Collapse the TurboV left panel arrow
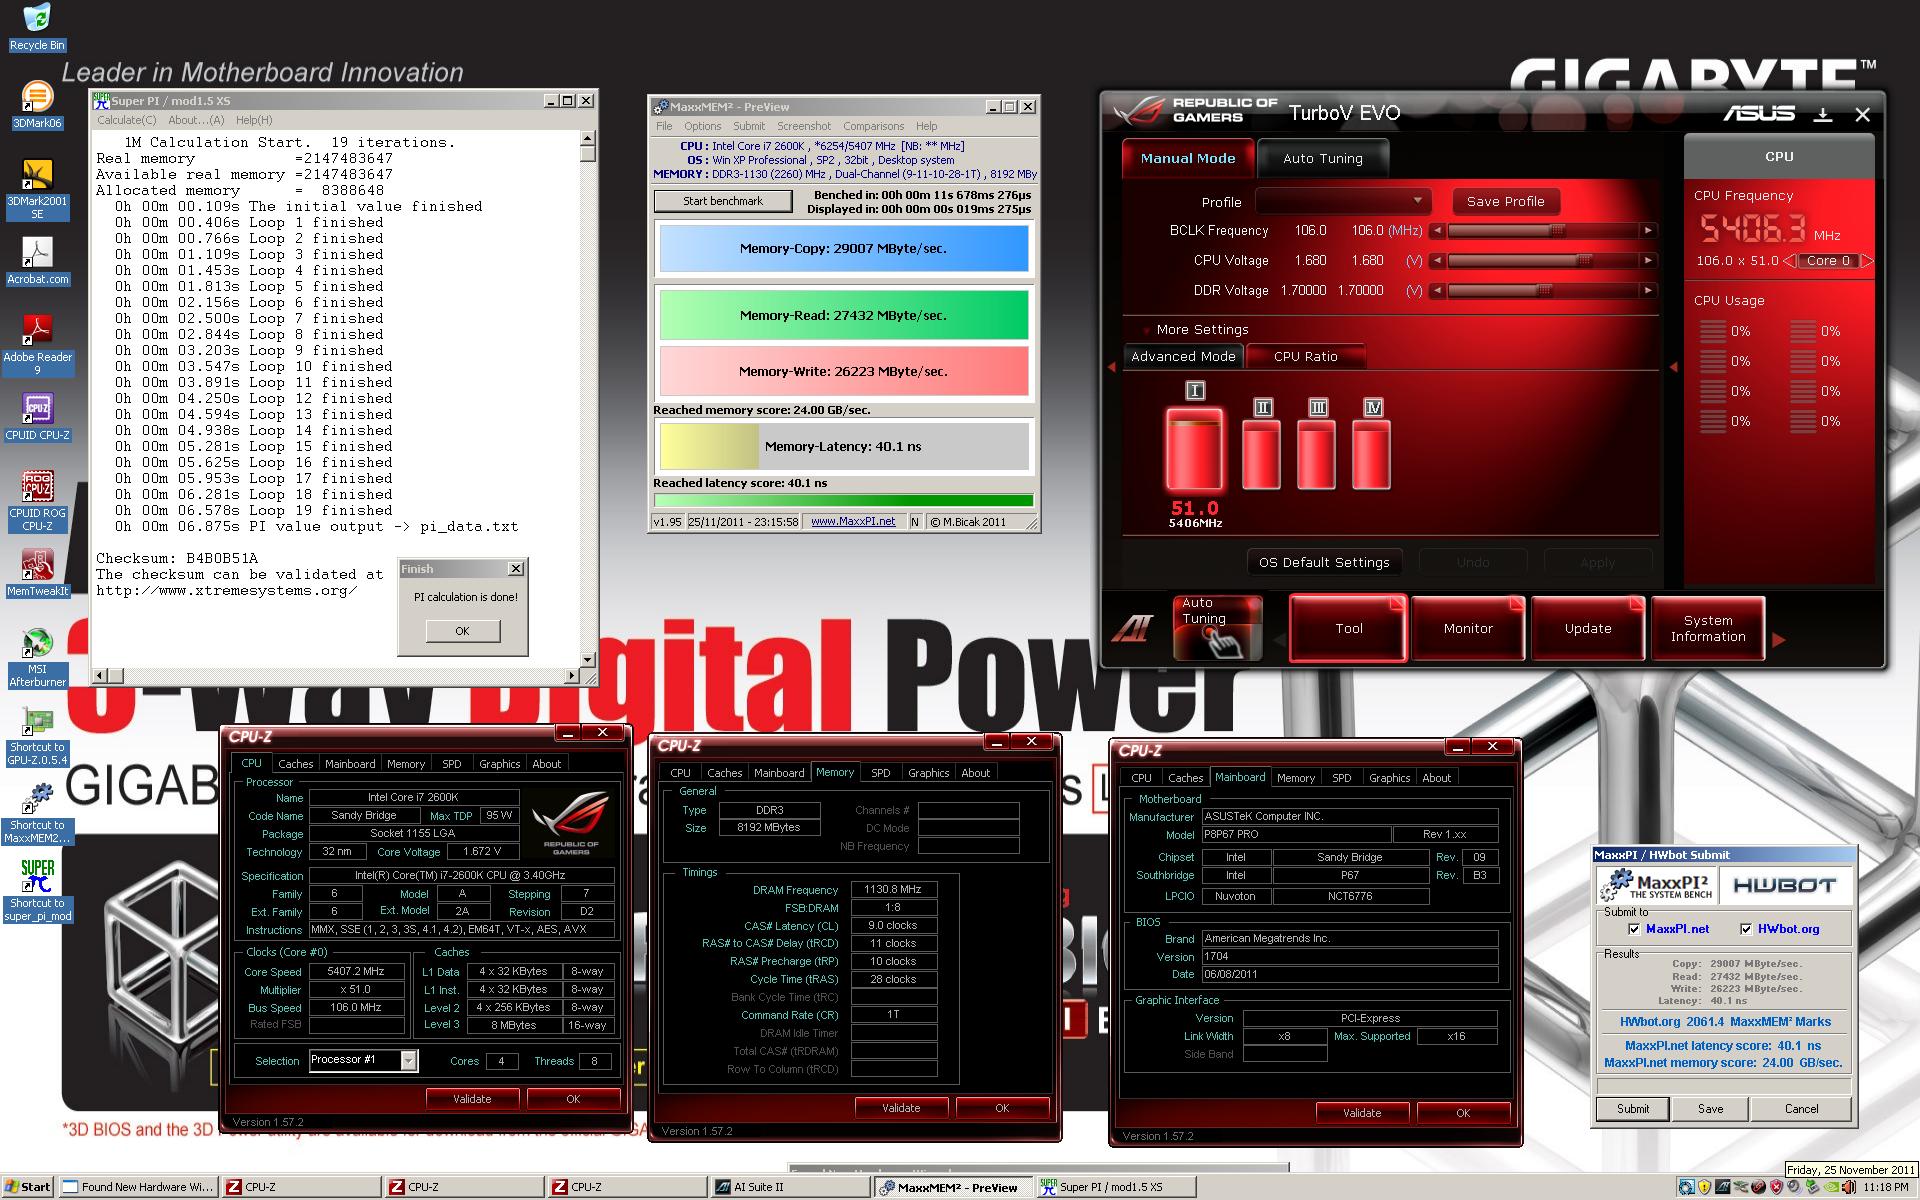This screenshot has height=1200, width=1920. (x=1111, y=367)
